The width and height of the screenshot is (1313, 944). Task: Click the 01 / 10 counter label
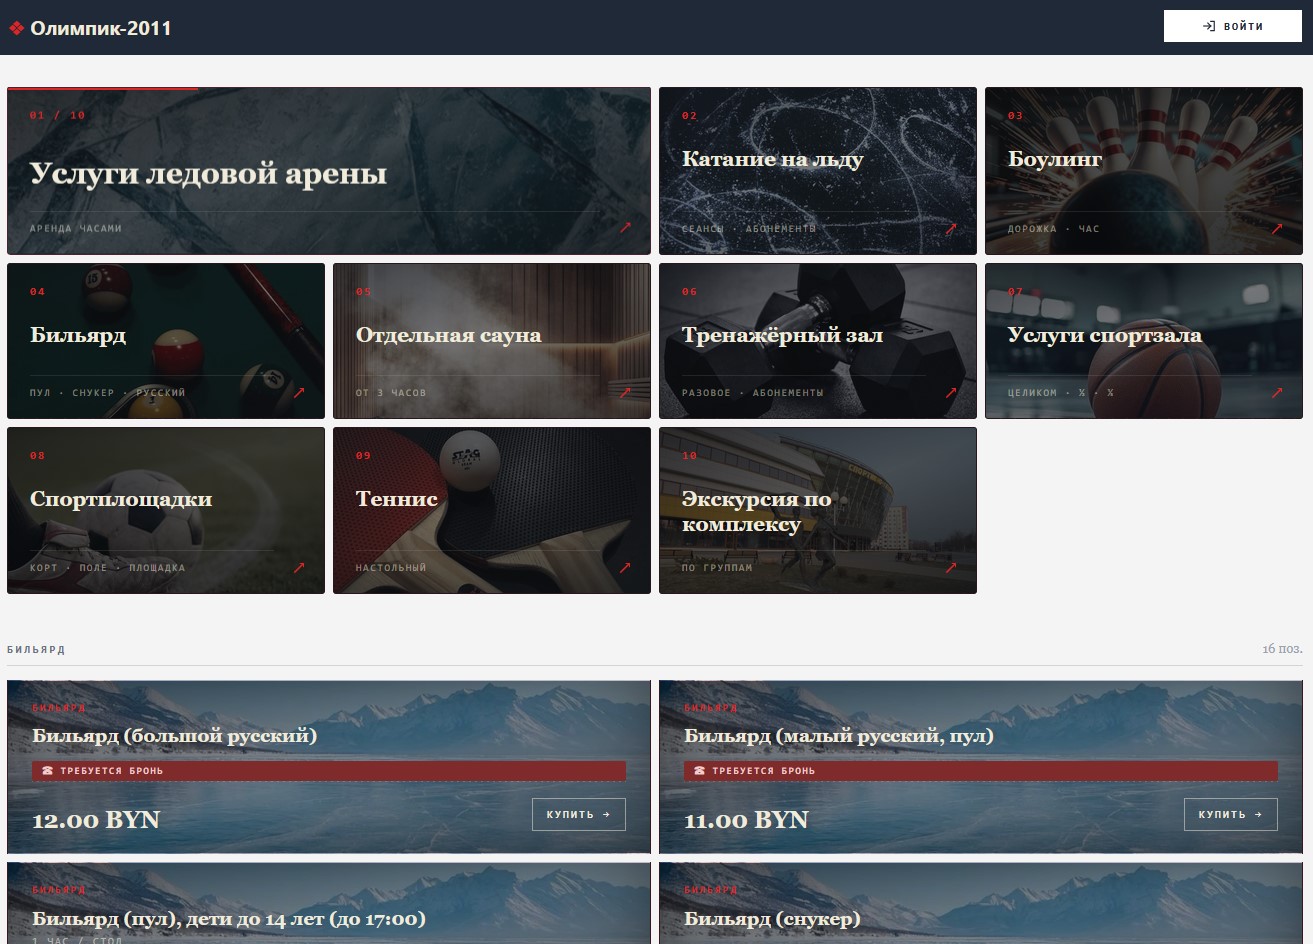(x=58, y=116)
